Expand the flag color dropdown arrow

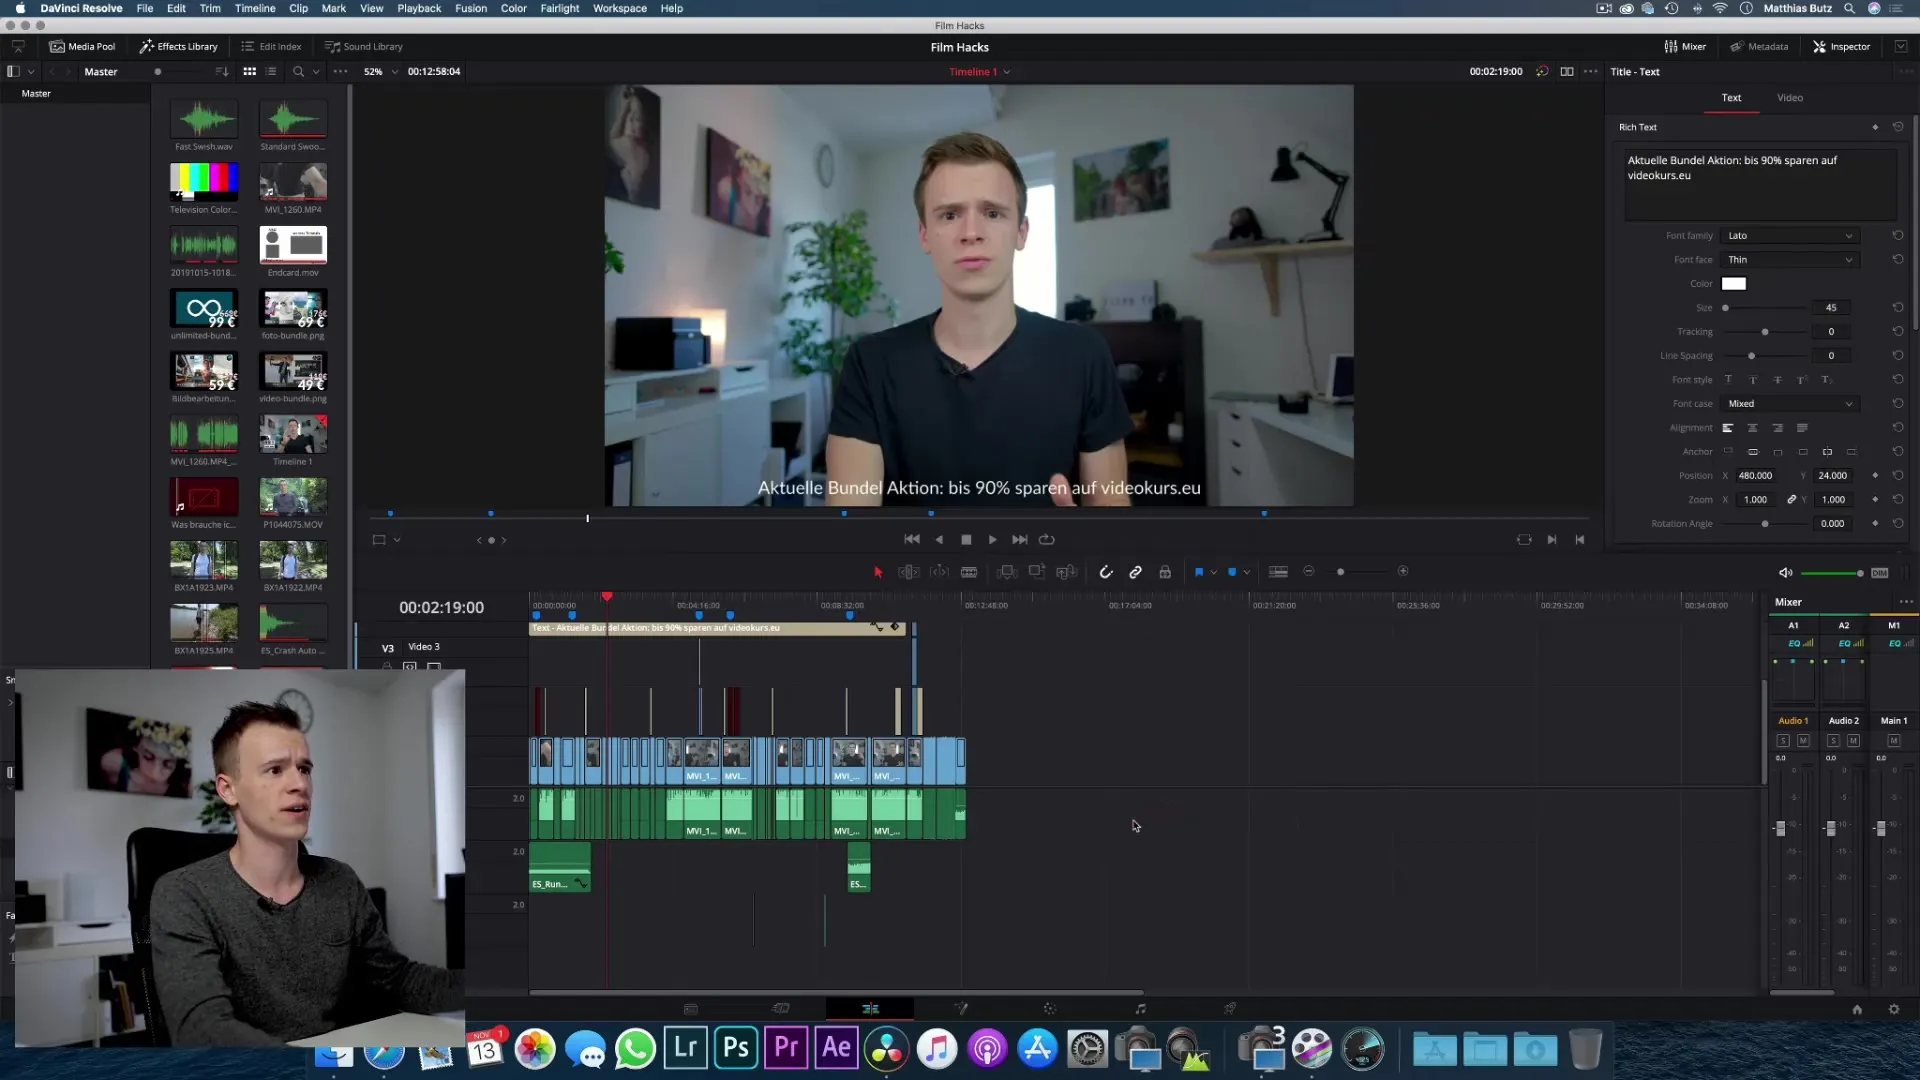click(x=1213, y=572)
